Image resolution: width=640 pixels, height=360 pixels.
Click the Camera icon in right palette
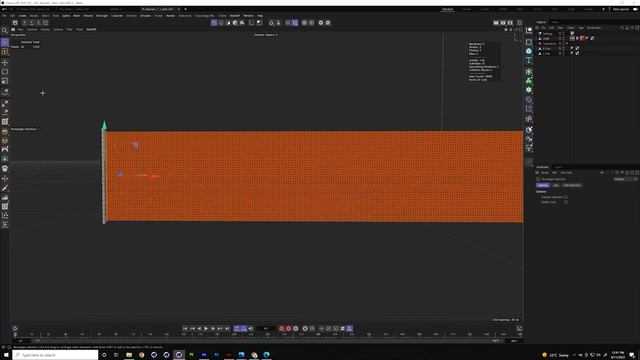[529, 139]
